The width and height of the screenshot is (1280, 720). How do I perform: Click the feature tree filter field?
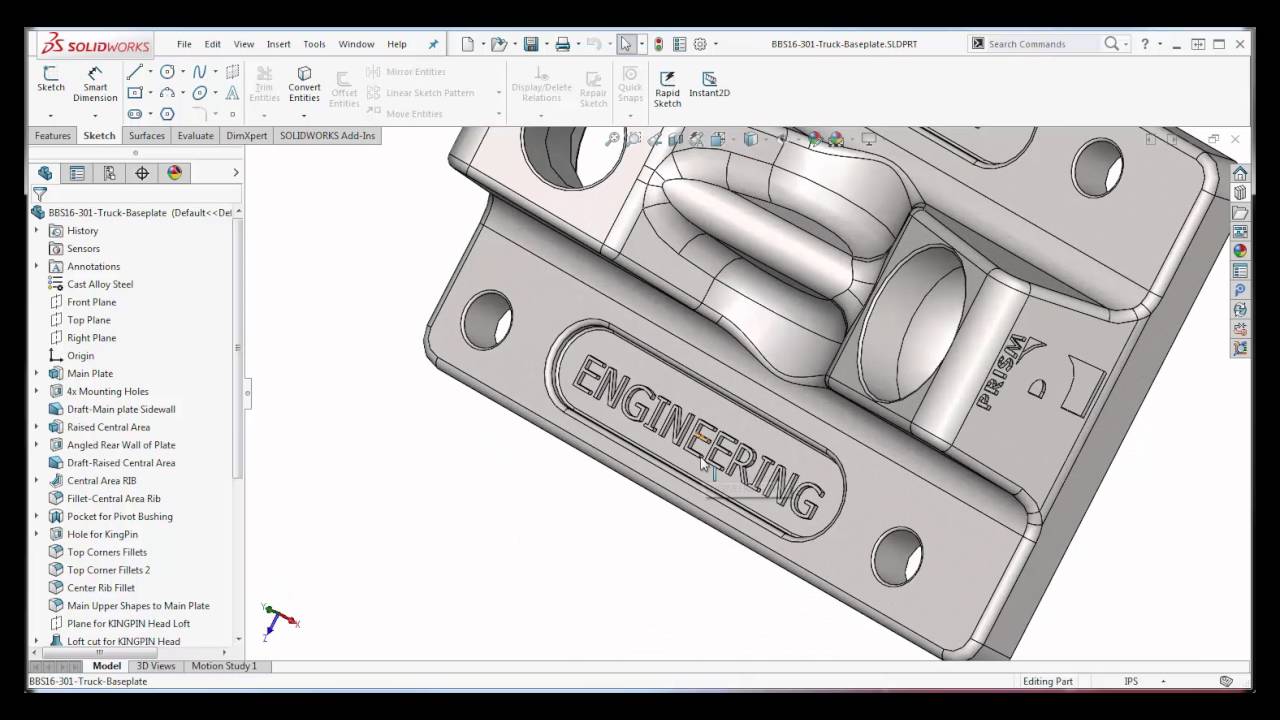[135, 194]
